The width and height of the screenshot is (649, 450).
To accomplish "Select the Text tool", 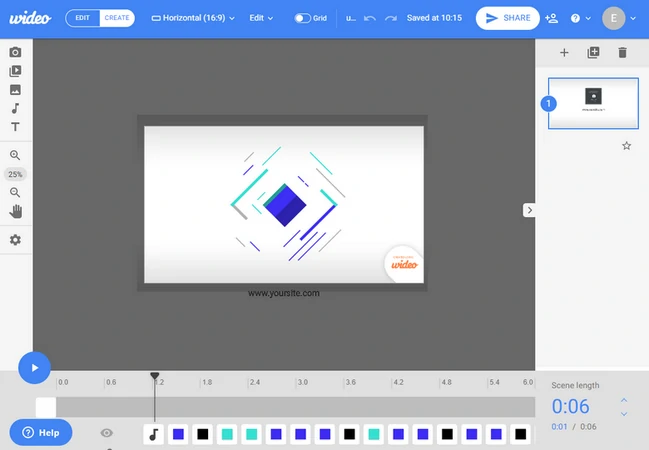I will [15, 127].
